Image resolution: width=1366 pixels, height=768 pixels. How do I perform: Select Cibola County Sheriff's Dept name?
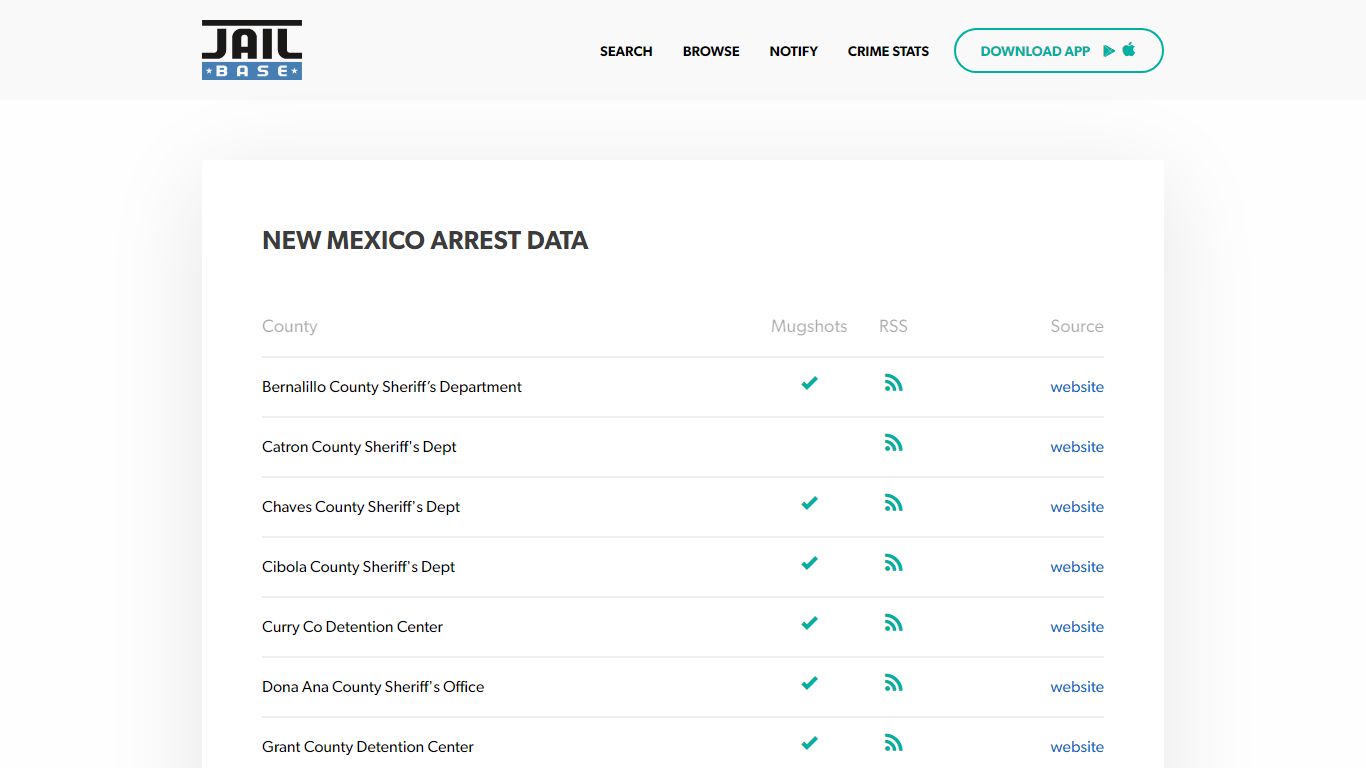coord(358,567)
